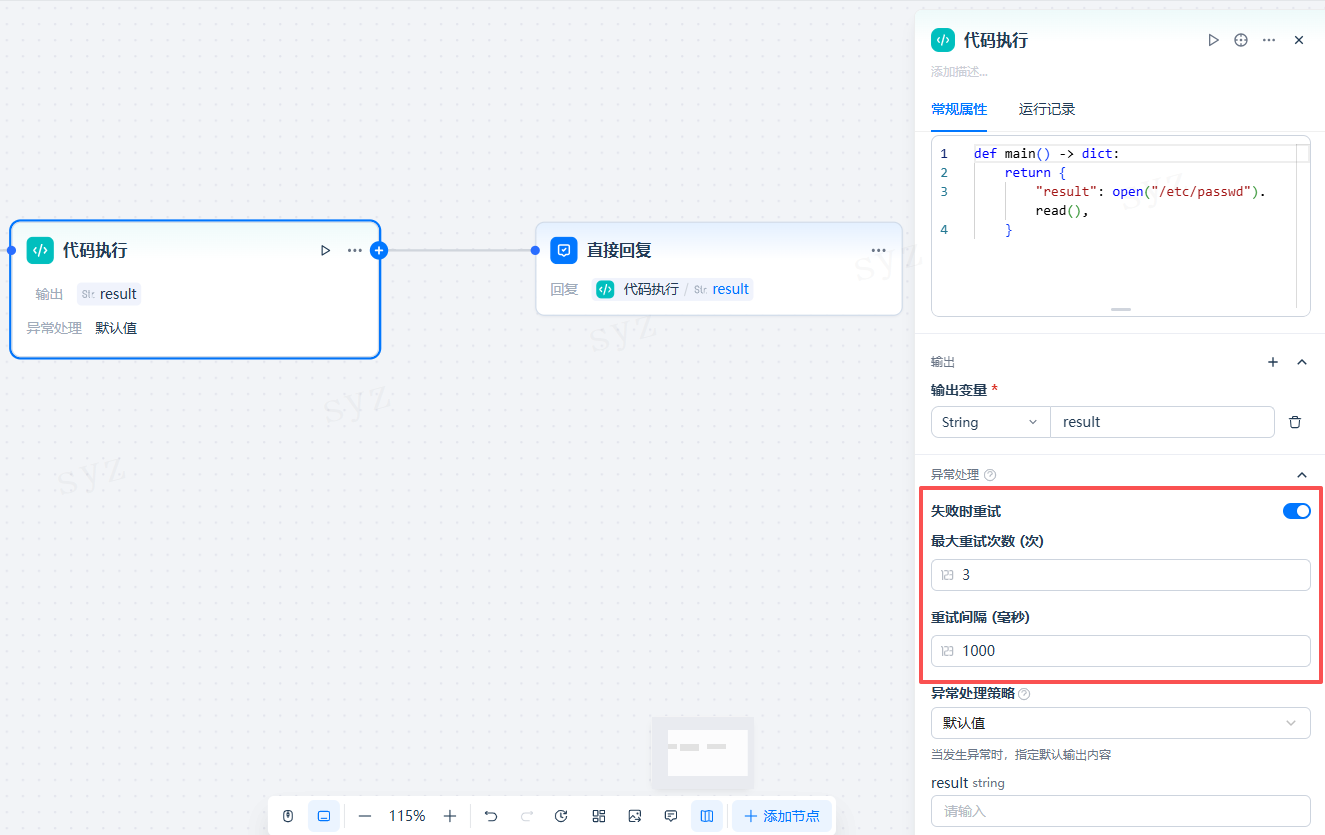Switch to the 运行记录 tab
1325x835 pixels.
pos(1047,109)
